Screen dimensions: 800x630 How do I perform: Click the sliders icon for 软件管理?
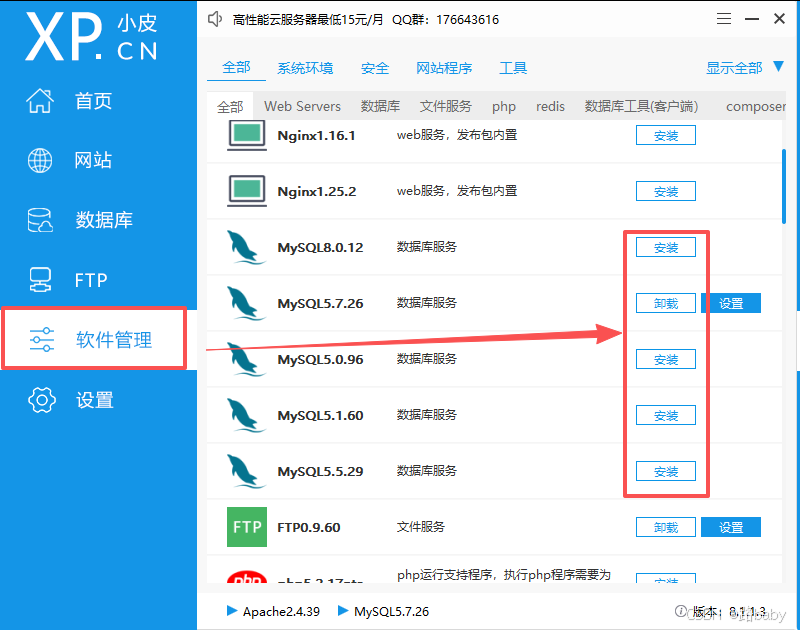click(x=42, y=340)
